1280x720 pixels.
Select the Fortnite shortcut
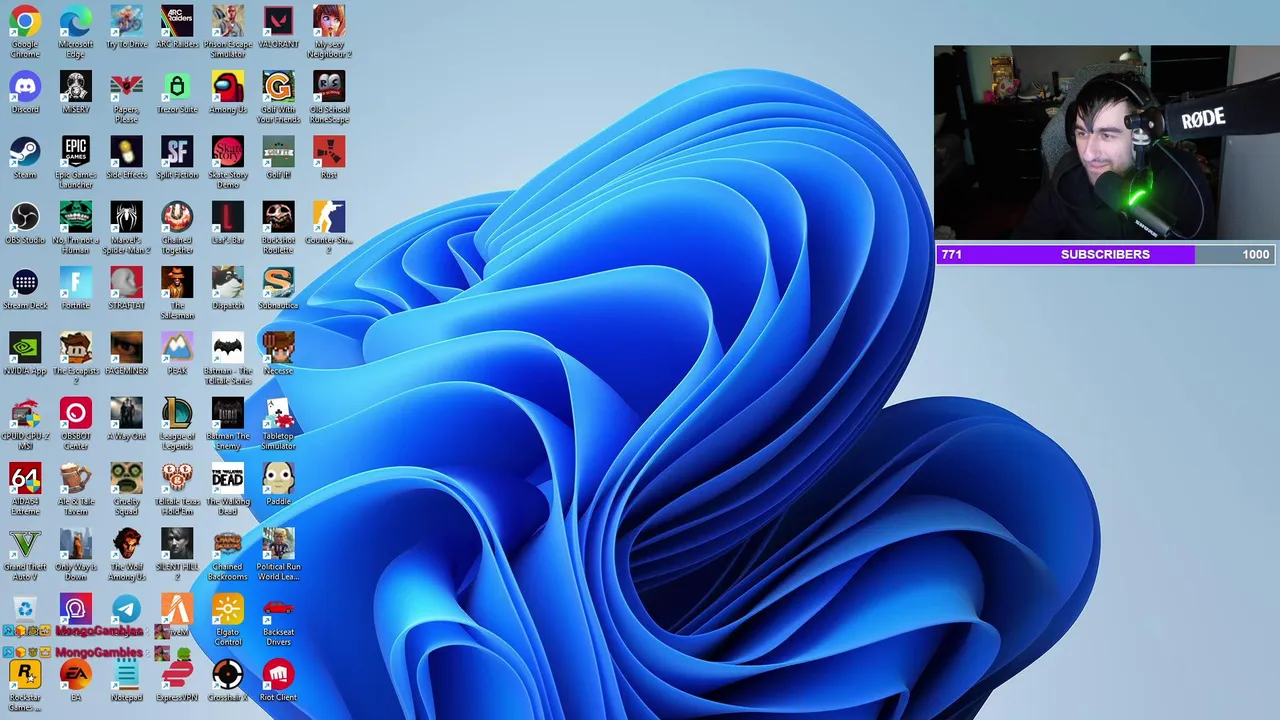76,283
